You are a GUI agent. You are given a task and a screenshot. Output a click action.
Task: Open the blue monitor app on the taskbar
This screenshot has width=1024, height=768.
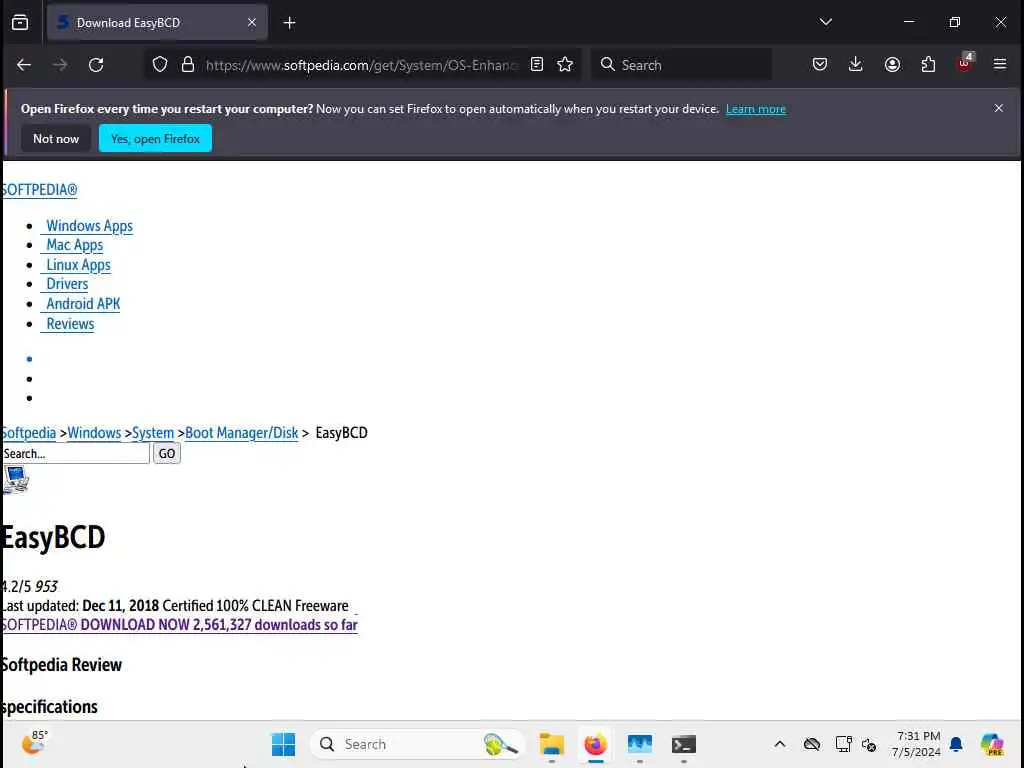point(640,744)
